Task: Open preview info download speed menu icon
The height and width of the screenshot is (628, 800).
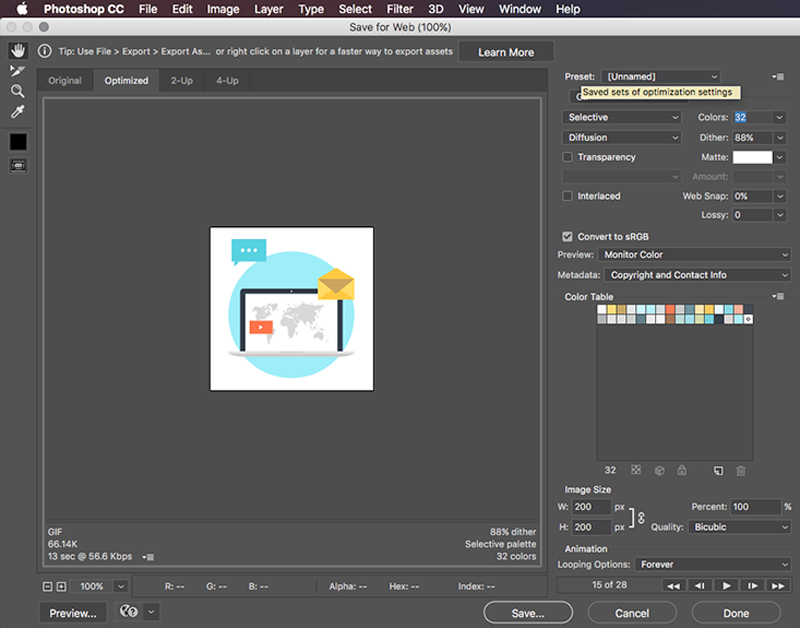Action: (x=148, y=557)
